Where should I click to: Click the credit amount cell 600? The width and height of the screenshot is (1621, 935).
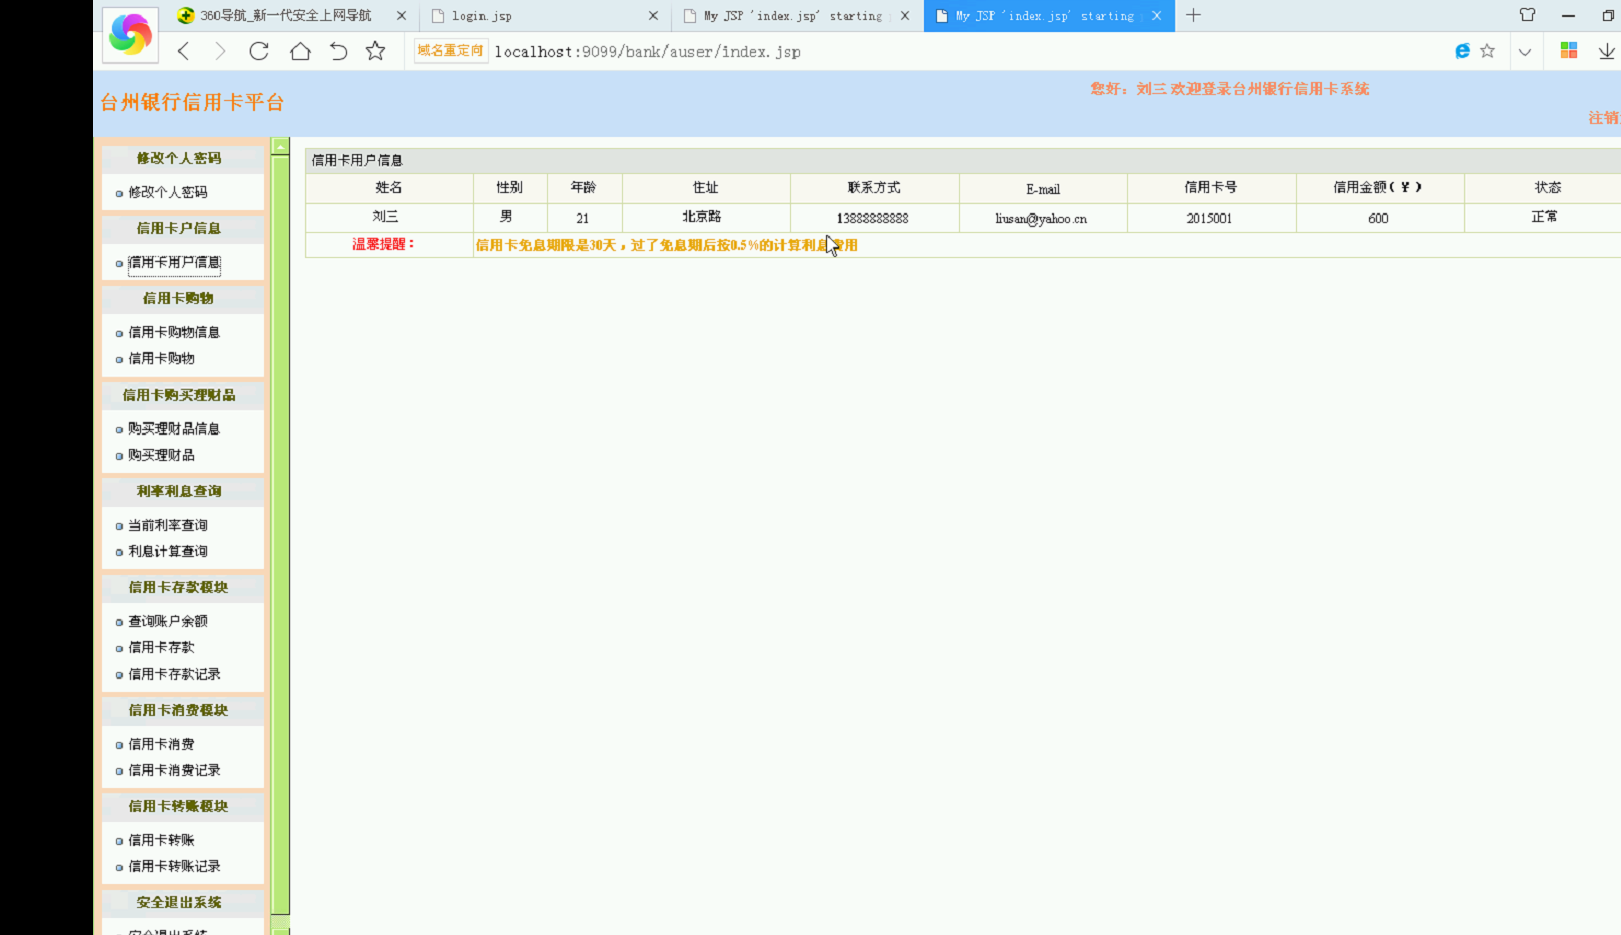click(x=1378, y=218)
